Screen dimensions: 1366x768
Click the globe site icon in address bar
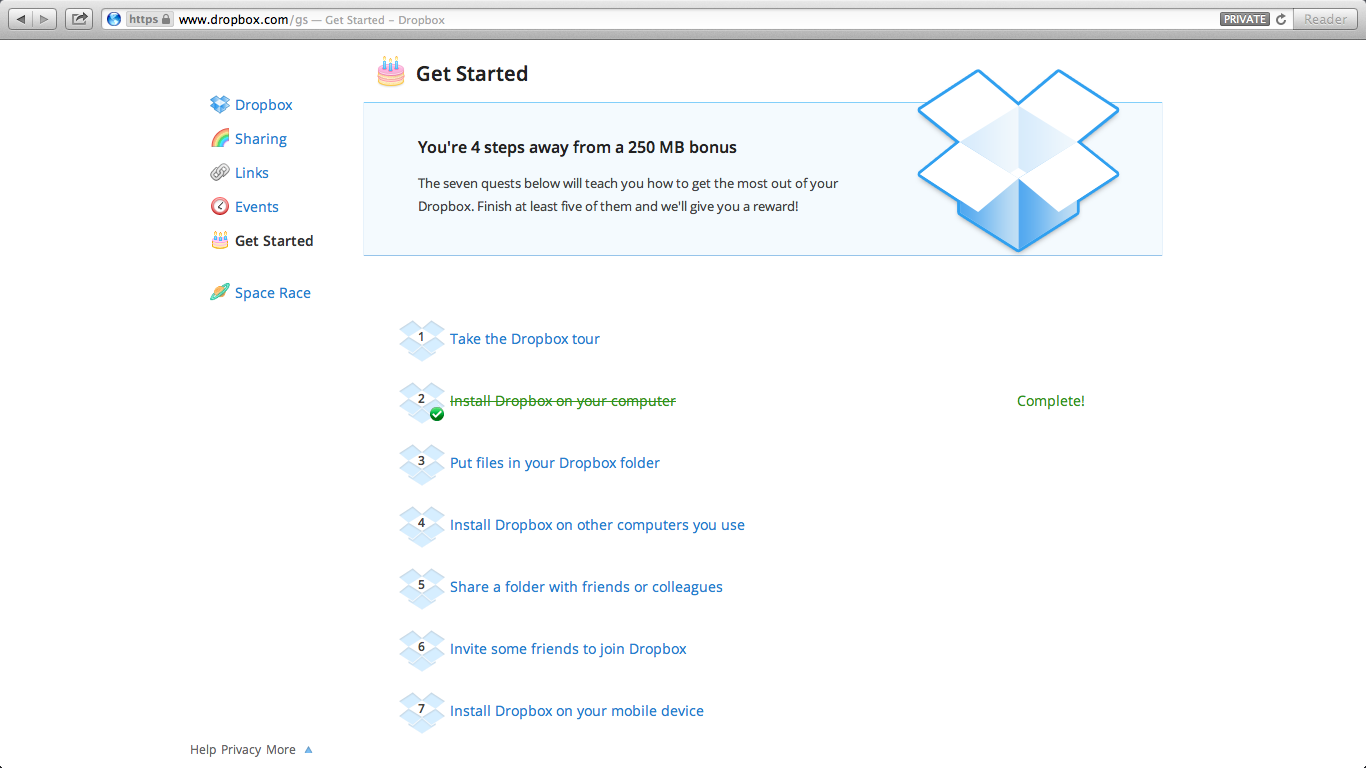(x=113, y=19)
